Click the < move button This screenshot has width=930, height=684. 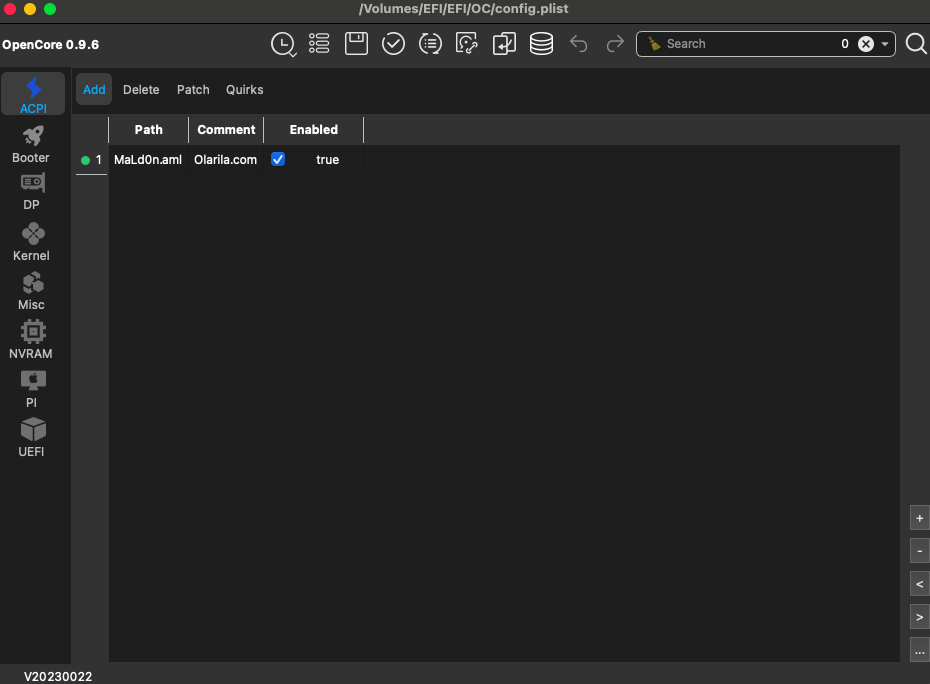coord(919,584)
